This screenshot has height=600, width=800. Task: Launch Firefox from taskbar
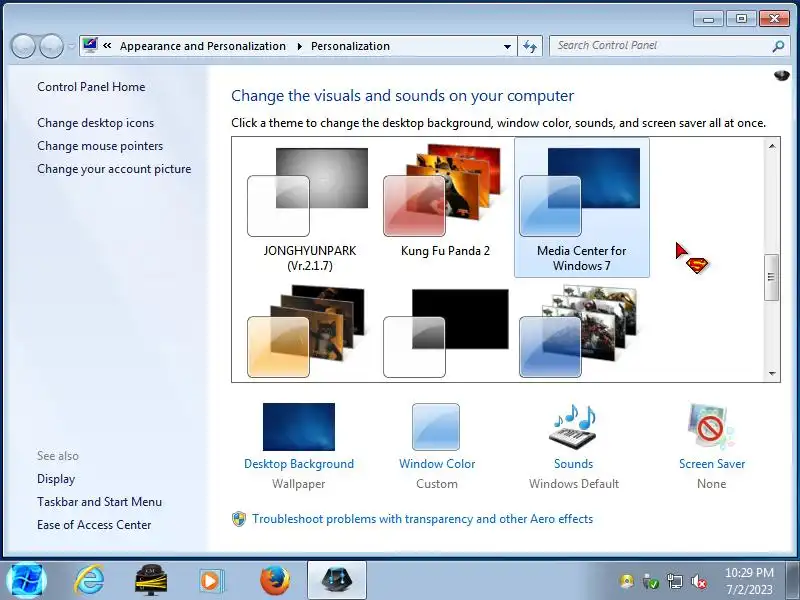point(275,581)
